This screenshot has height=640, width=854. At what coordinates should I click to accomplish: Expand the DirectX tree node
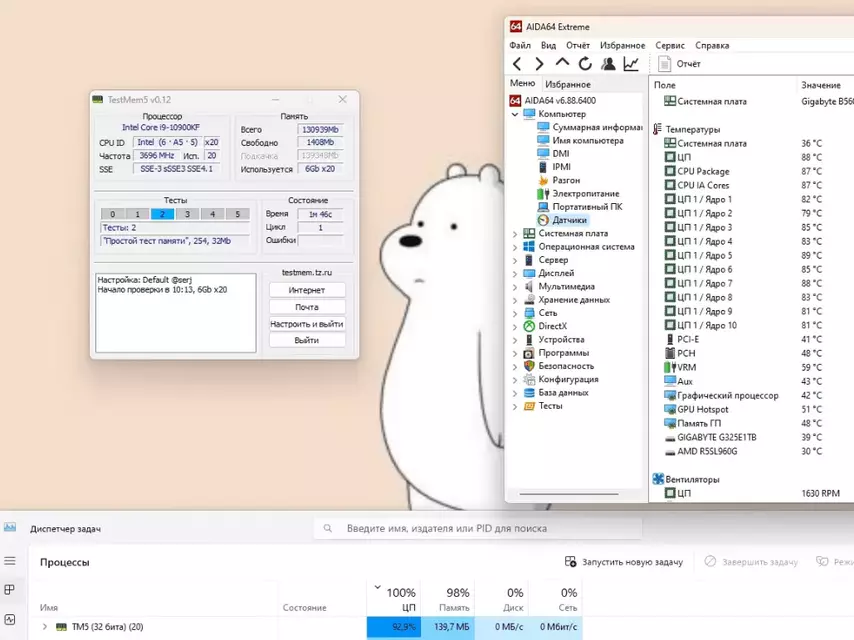click(515, 327)
